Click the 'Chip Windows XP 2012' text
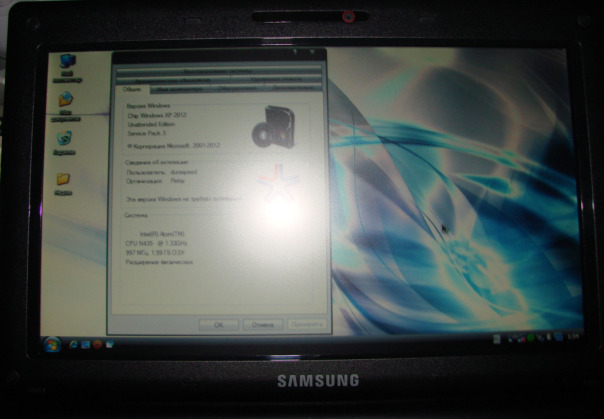The image size is (604, 419). (157, 116)
